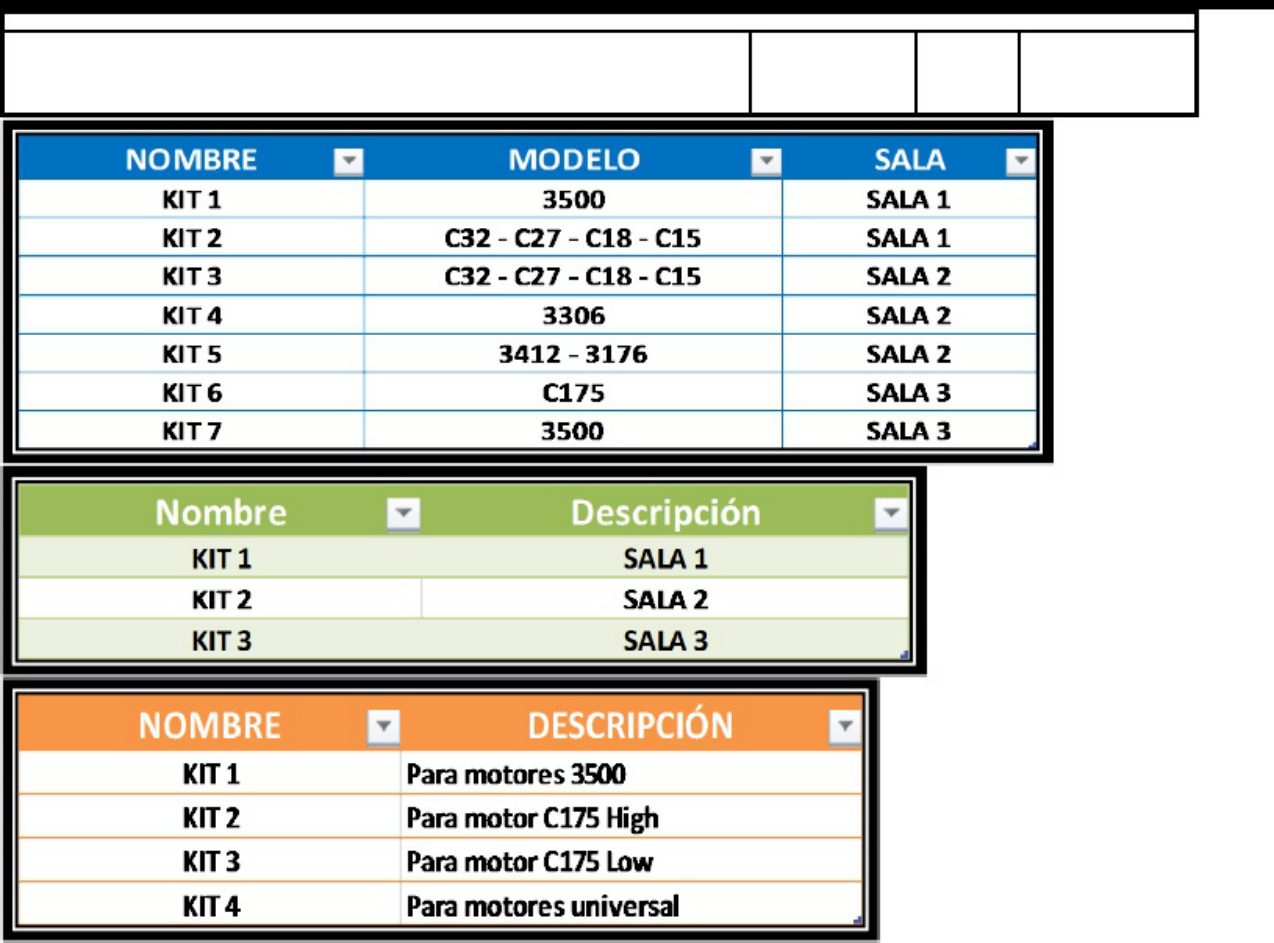Select the Descripción header in green table
Screen dimensions: 1274x943
pos(665,513)
